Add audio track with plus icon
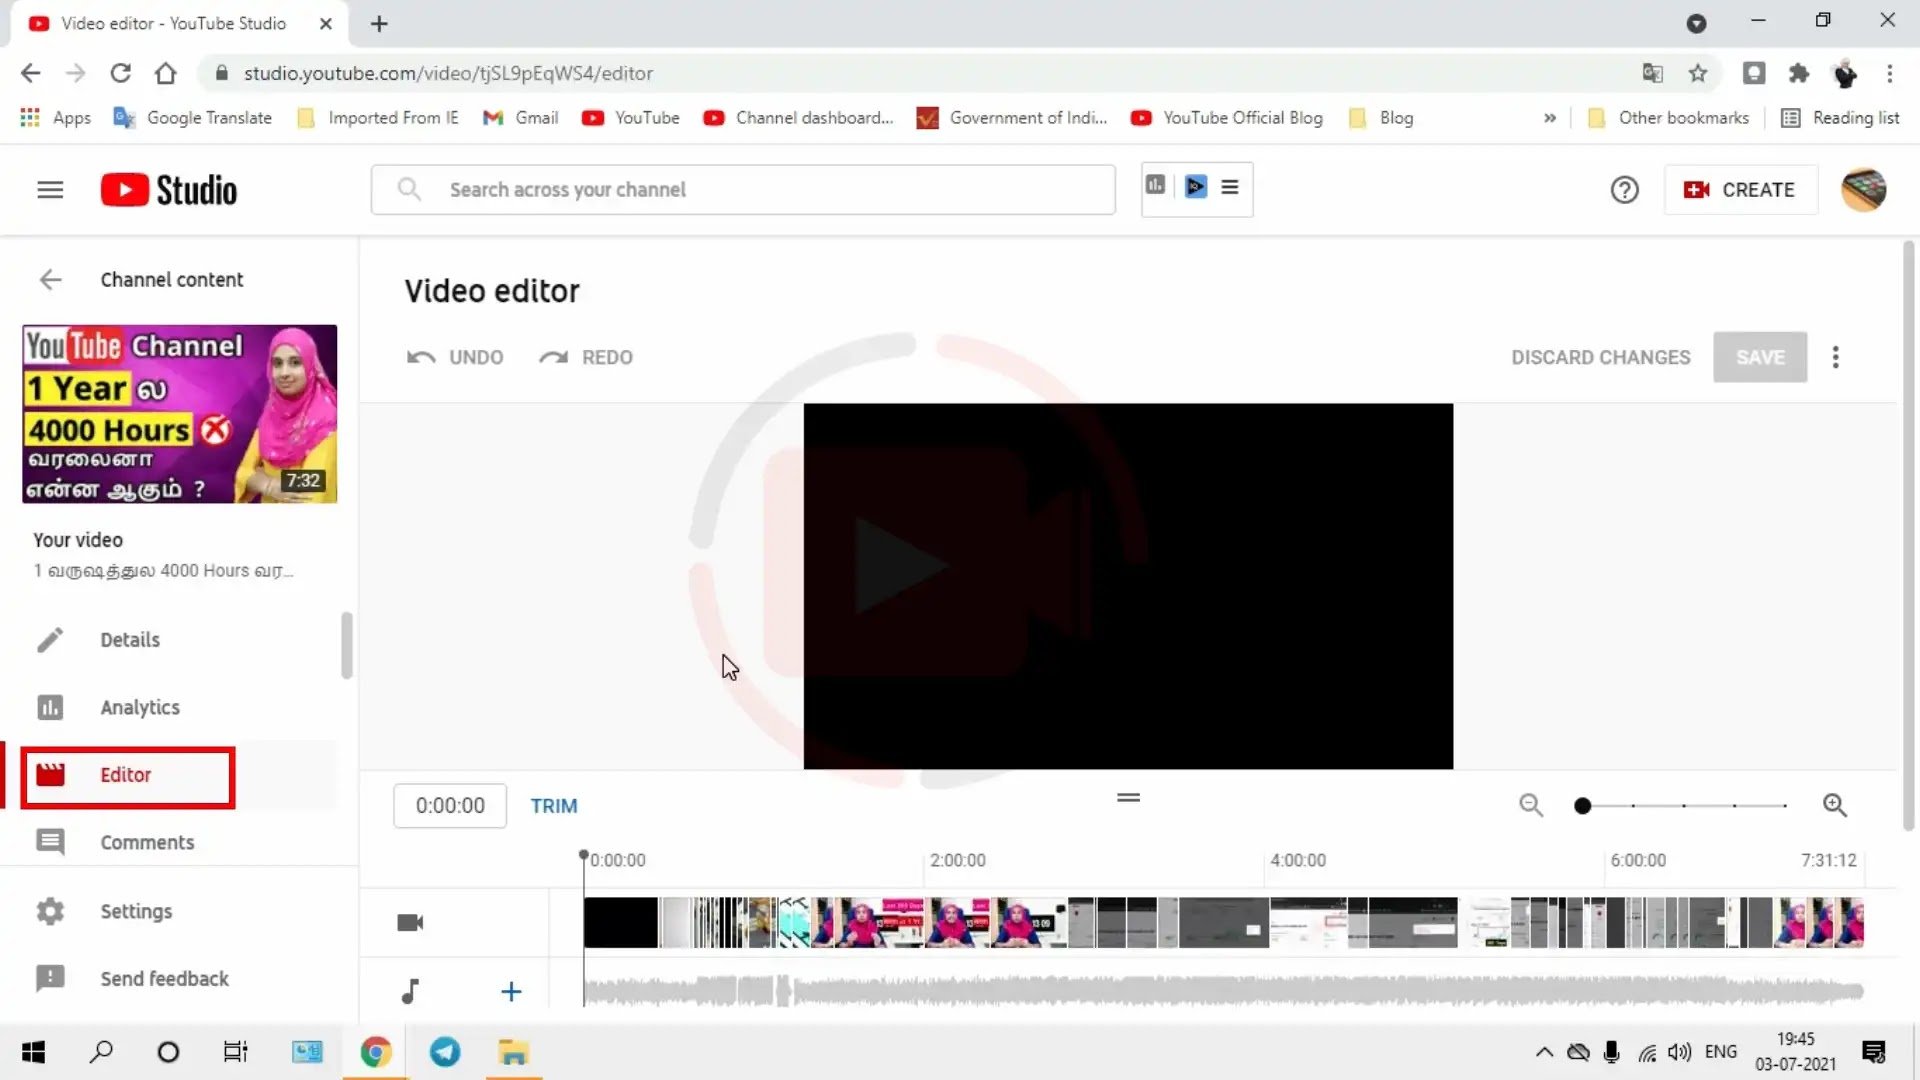The image size is (1920, 1080). click(511, 991)
